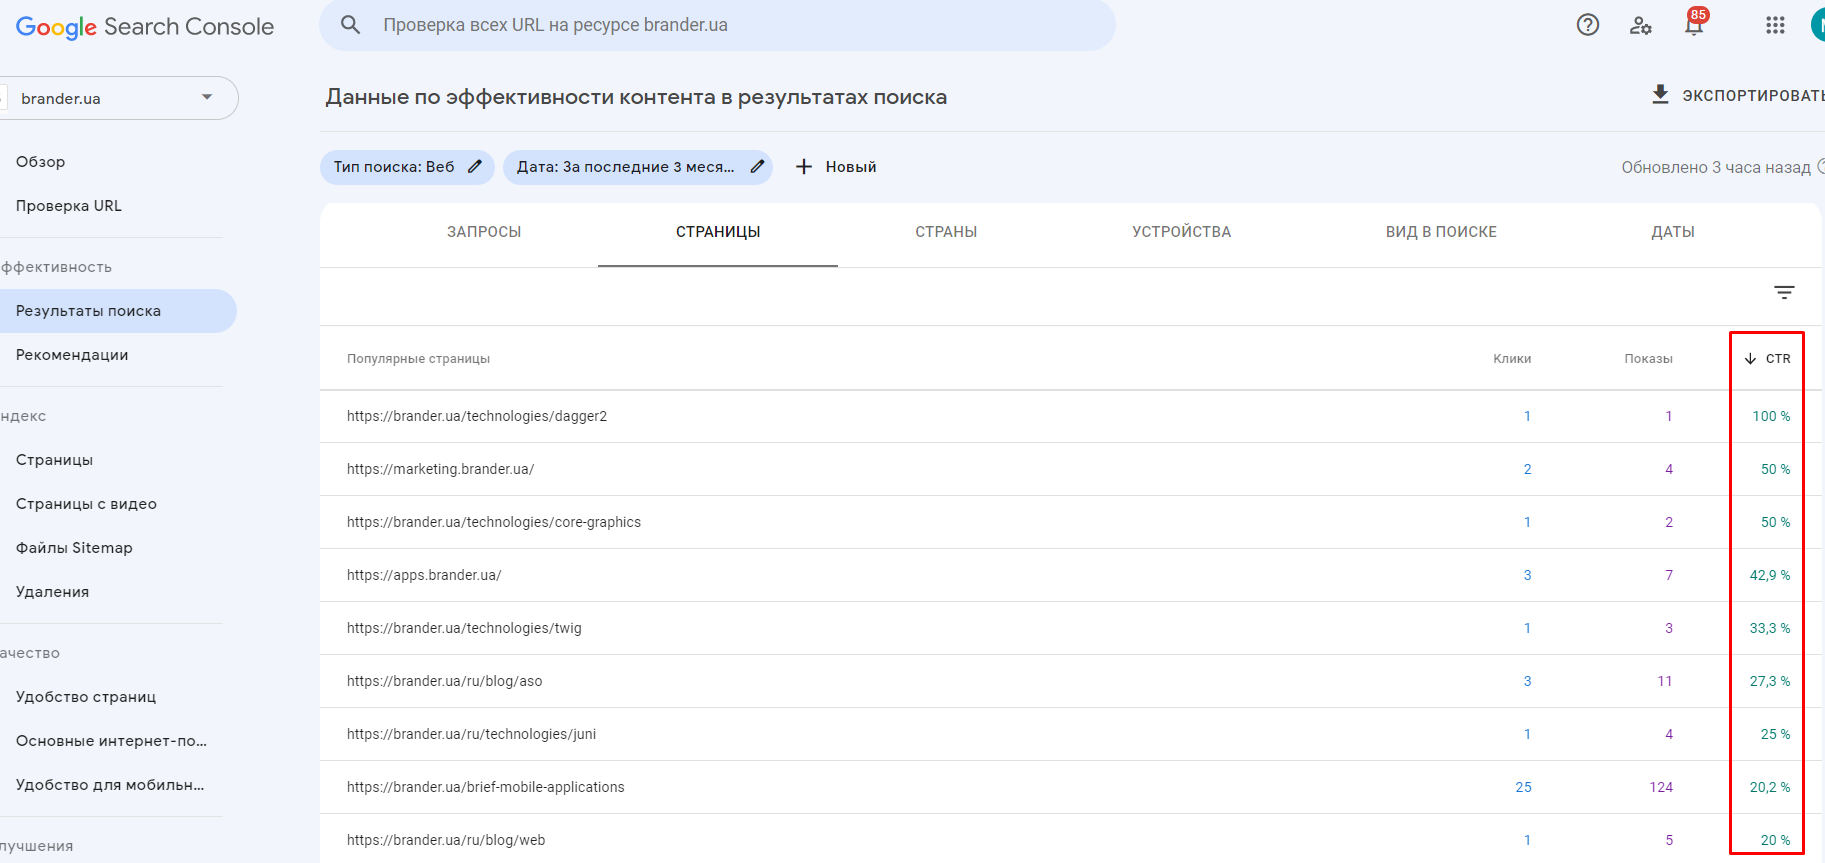Add a new filter with Новый
The width and height of the screenshot is (1825, 863).
tap(836, 167)
